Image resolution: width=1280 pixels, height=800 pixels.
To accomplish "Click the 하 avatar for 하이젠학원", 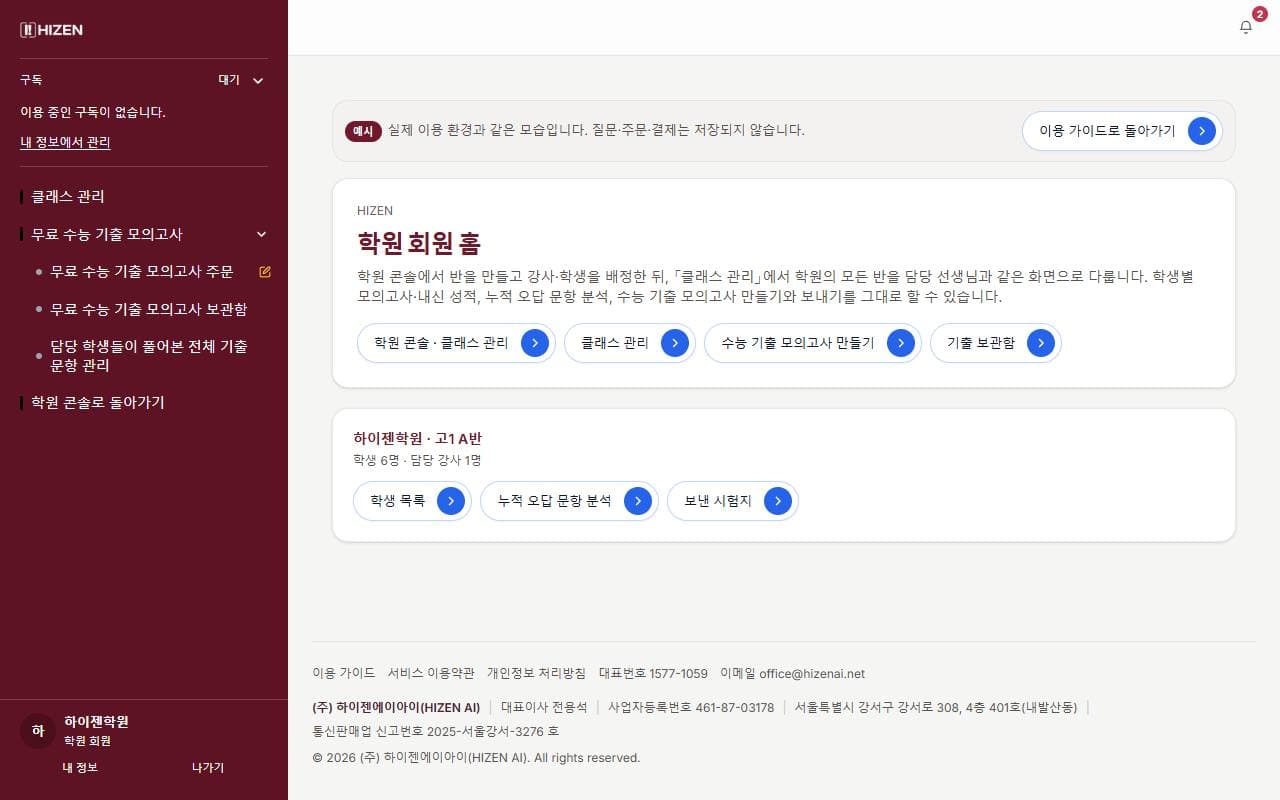I will tap(38, 731).
